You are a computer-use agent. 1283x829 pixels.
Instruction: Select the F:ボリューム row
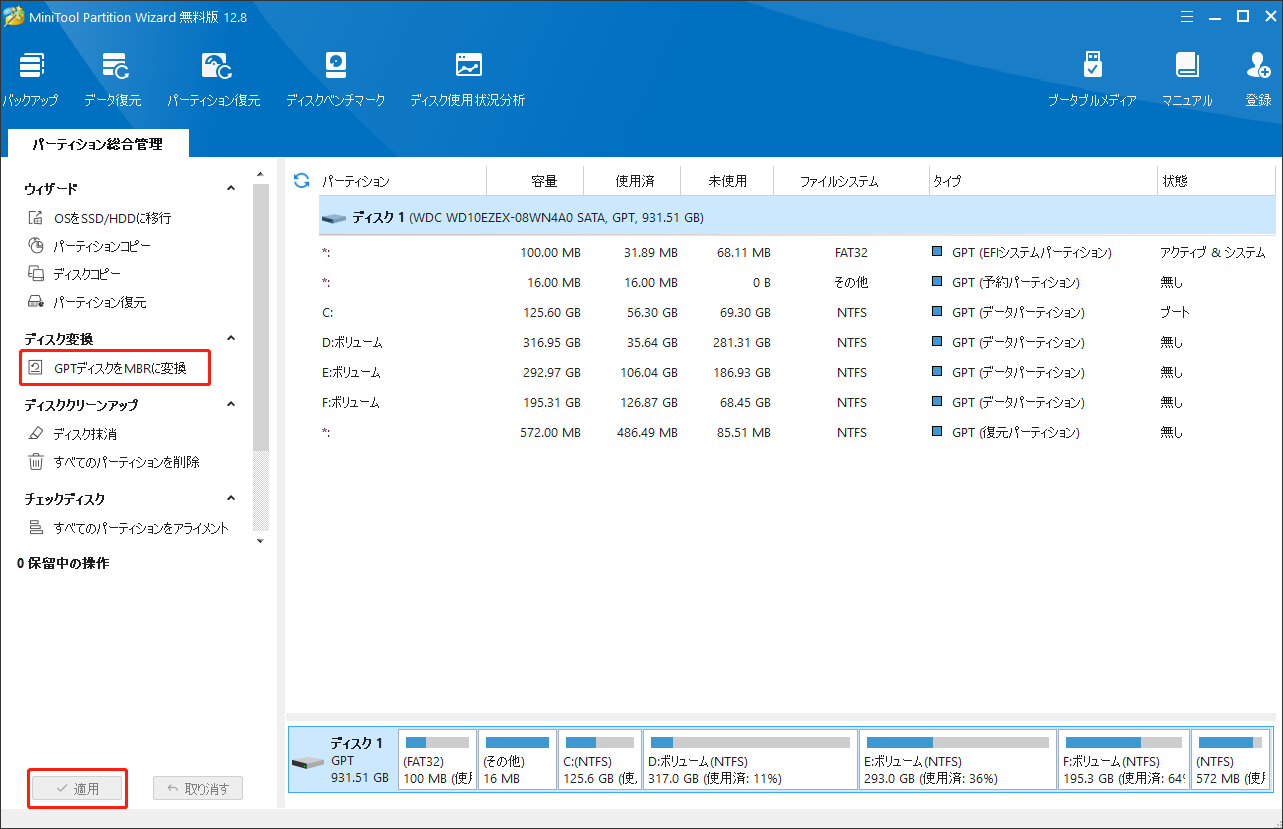pyautogui.click(x=797, y=402)
